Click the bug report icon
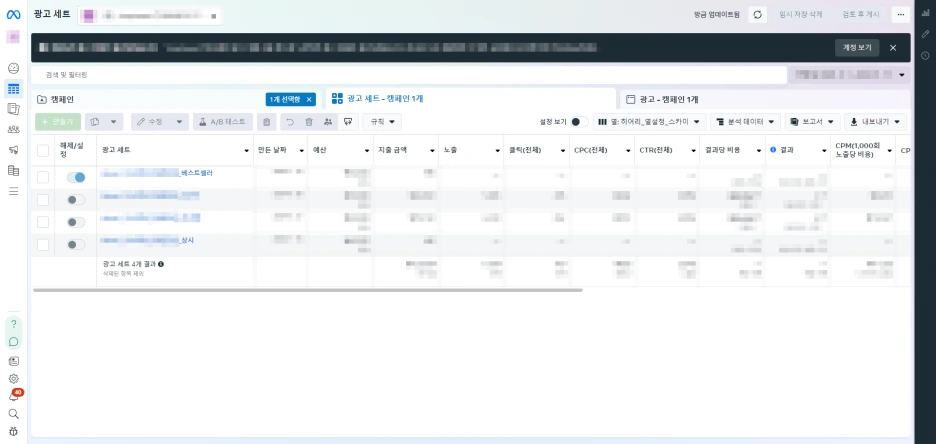The image size is (936, 444). (13, 431)
